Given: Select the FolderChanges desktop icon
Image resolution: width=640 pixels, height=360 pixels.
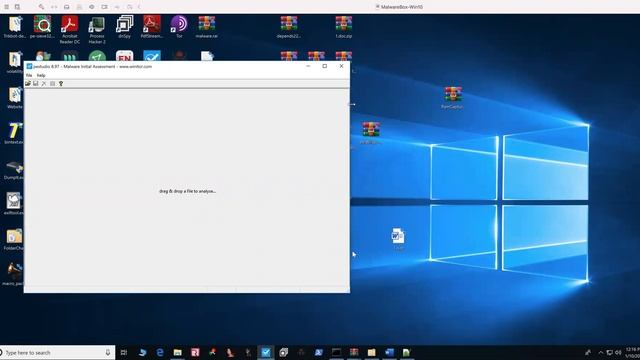Looking at the screenshot, I should tap(14, 239).
